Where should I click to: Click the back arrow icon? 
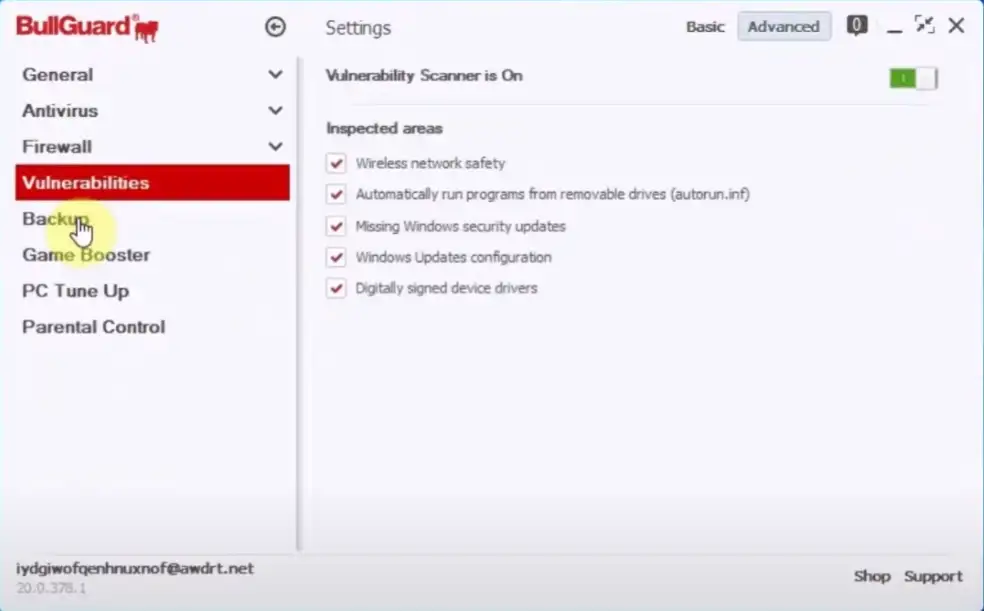275,27
